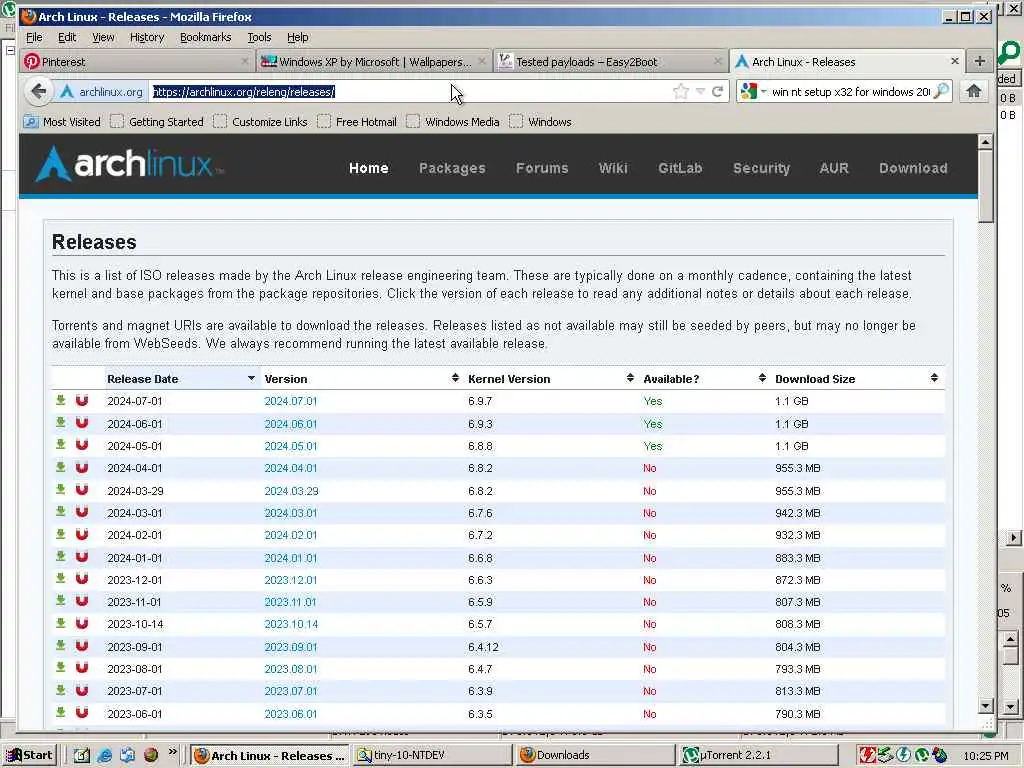Click the torrent download icon for 2024-06-01
The height and width of the screenshot is (768, 1024).
click(61, 423)
